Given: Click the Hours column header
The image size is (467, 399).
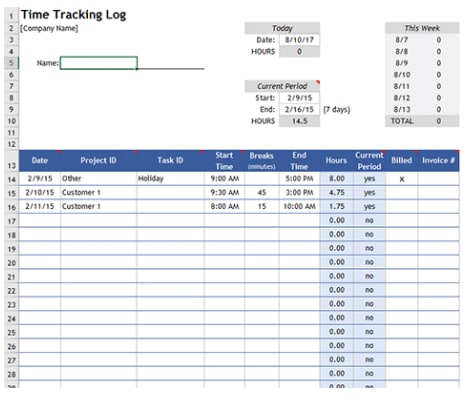Looking at the screenshot, I should pos(336,161).
